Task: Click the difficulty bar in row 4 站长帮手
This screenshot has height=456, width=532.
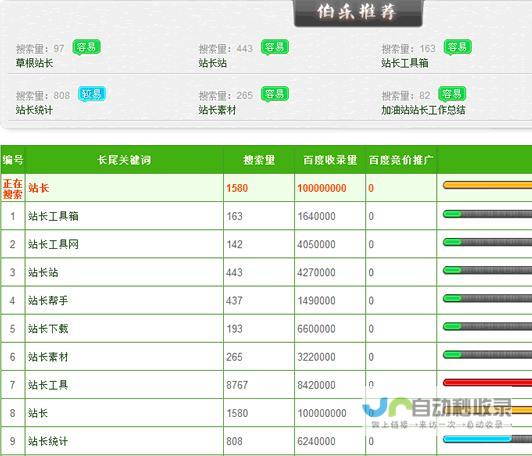Action: pos(488,299)
